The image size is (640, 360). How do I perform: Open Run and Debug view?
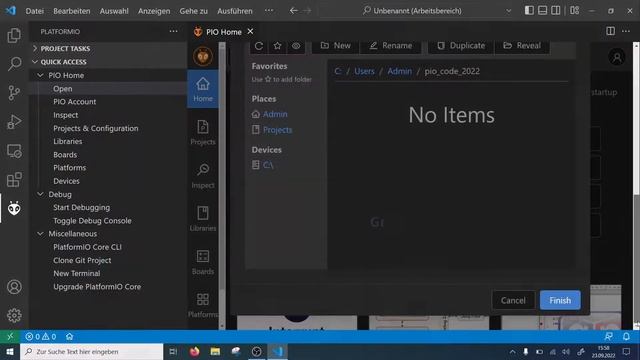[x=14, y=122]
